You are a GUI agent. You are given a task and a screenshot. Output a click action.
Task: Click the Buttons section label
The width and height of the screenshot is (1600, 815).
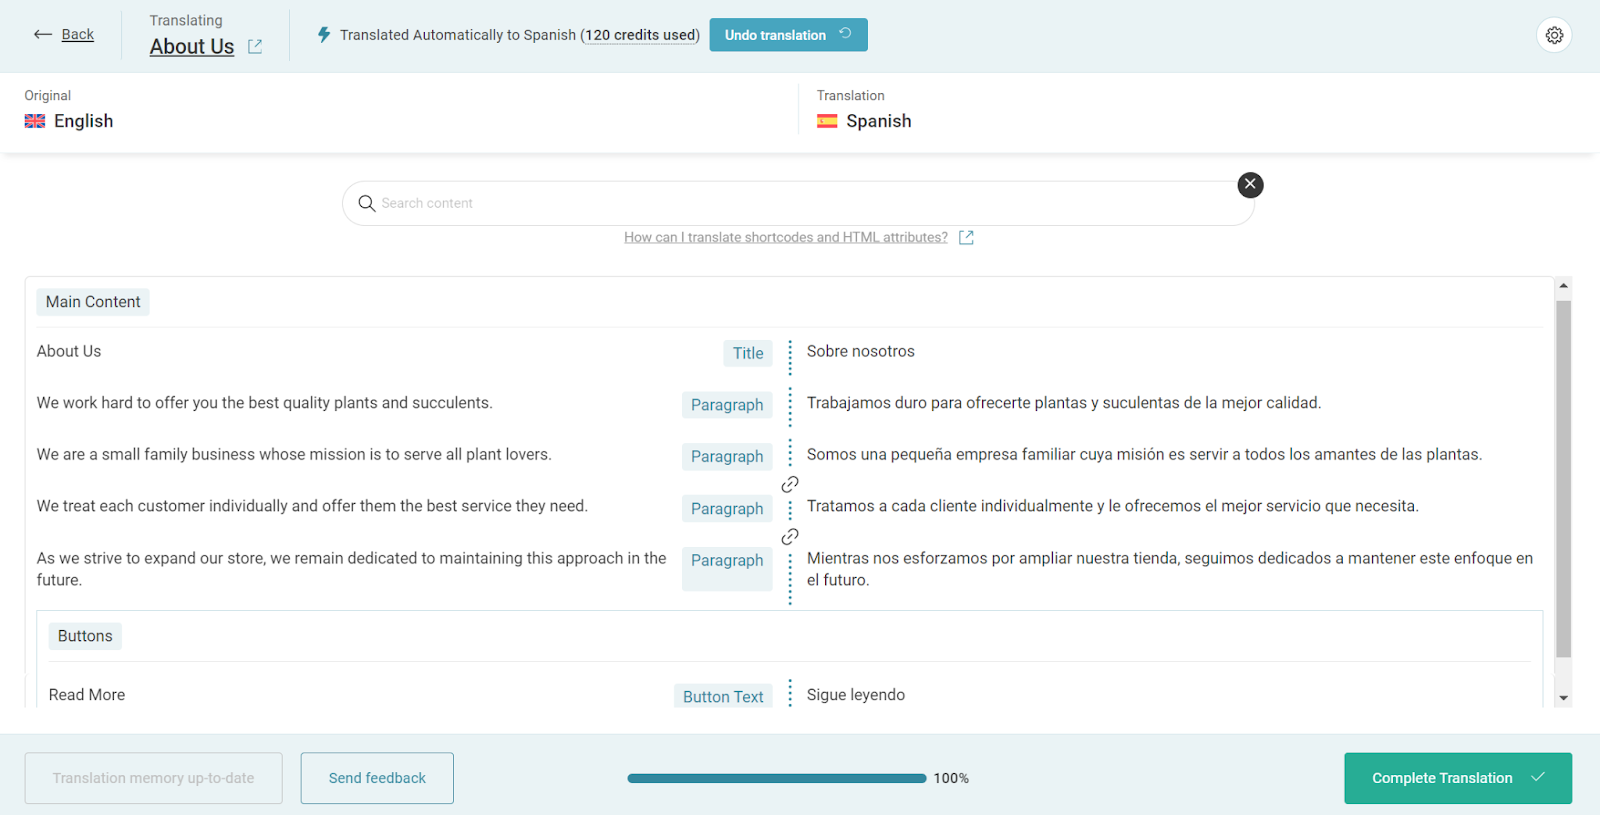(85, 636)
